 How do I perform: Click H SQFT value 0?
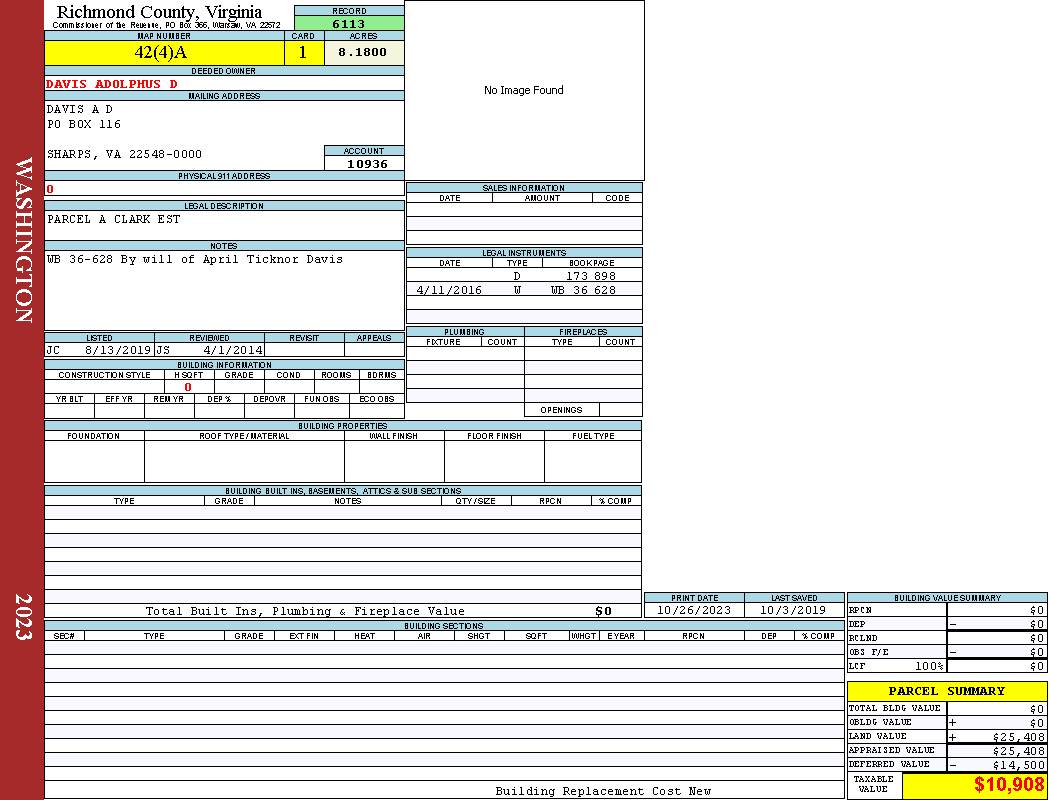(188, 387)
